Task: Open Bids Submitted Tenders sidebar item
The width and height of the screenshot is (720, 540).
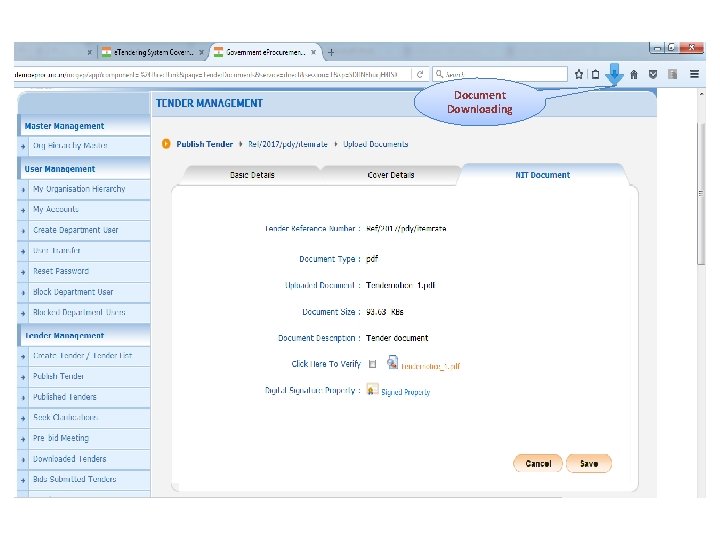Action: [89, 479]
